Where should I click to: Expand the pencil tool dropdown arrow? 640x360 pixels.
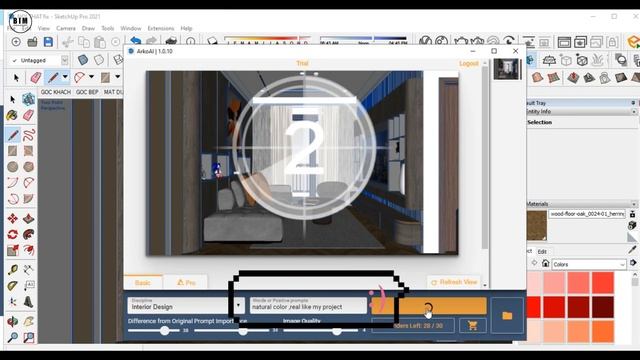[65, 77]
